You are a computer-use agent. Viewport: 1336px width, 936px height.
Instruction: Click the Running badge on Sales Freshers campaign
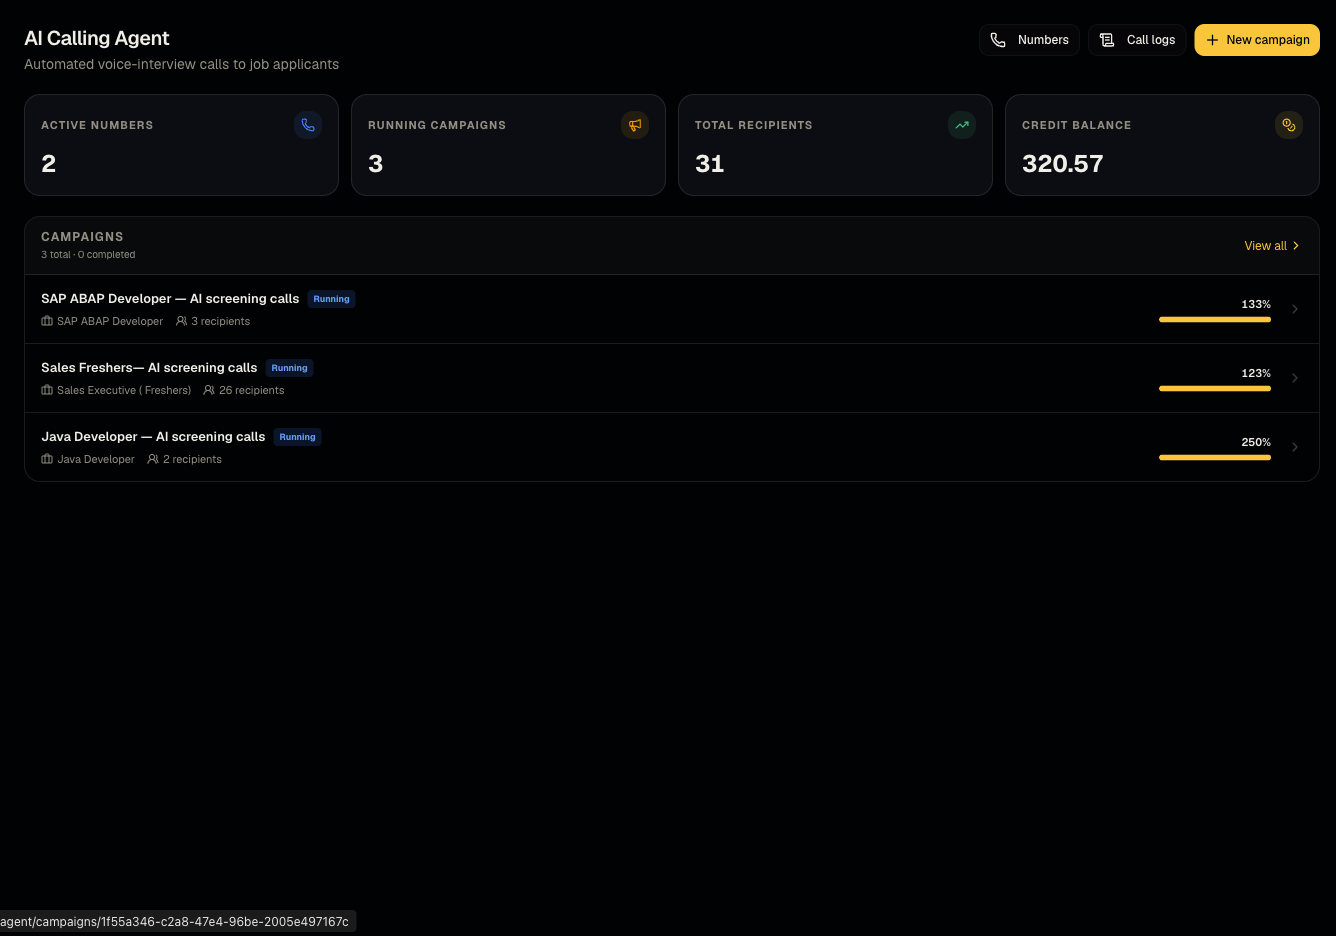290,368
